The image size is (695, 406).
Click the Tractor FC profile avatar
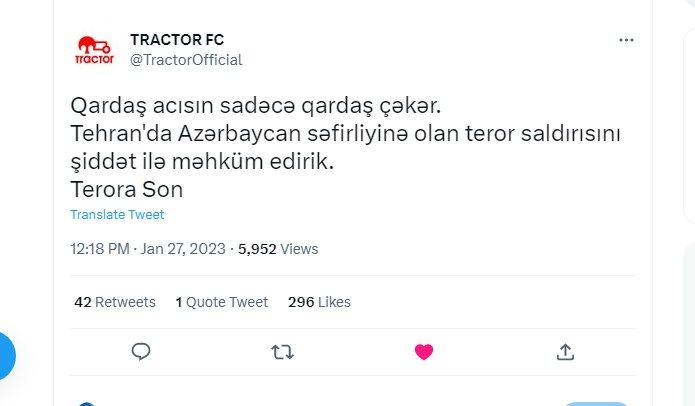[96, 49]
